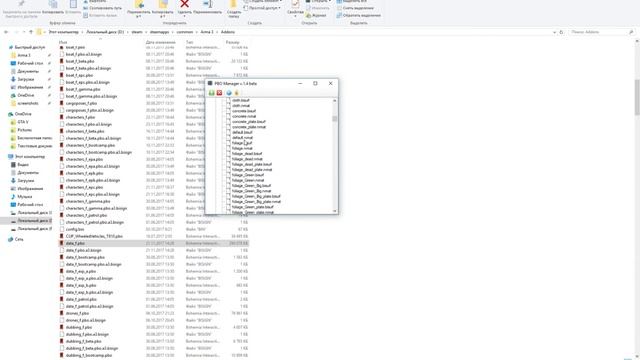Click the yellow icon in PBO Manager toolbar

(236, 93)
